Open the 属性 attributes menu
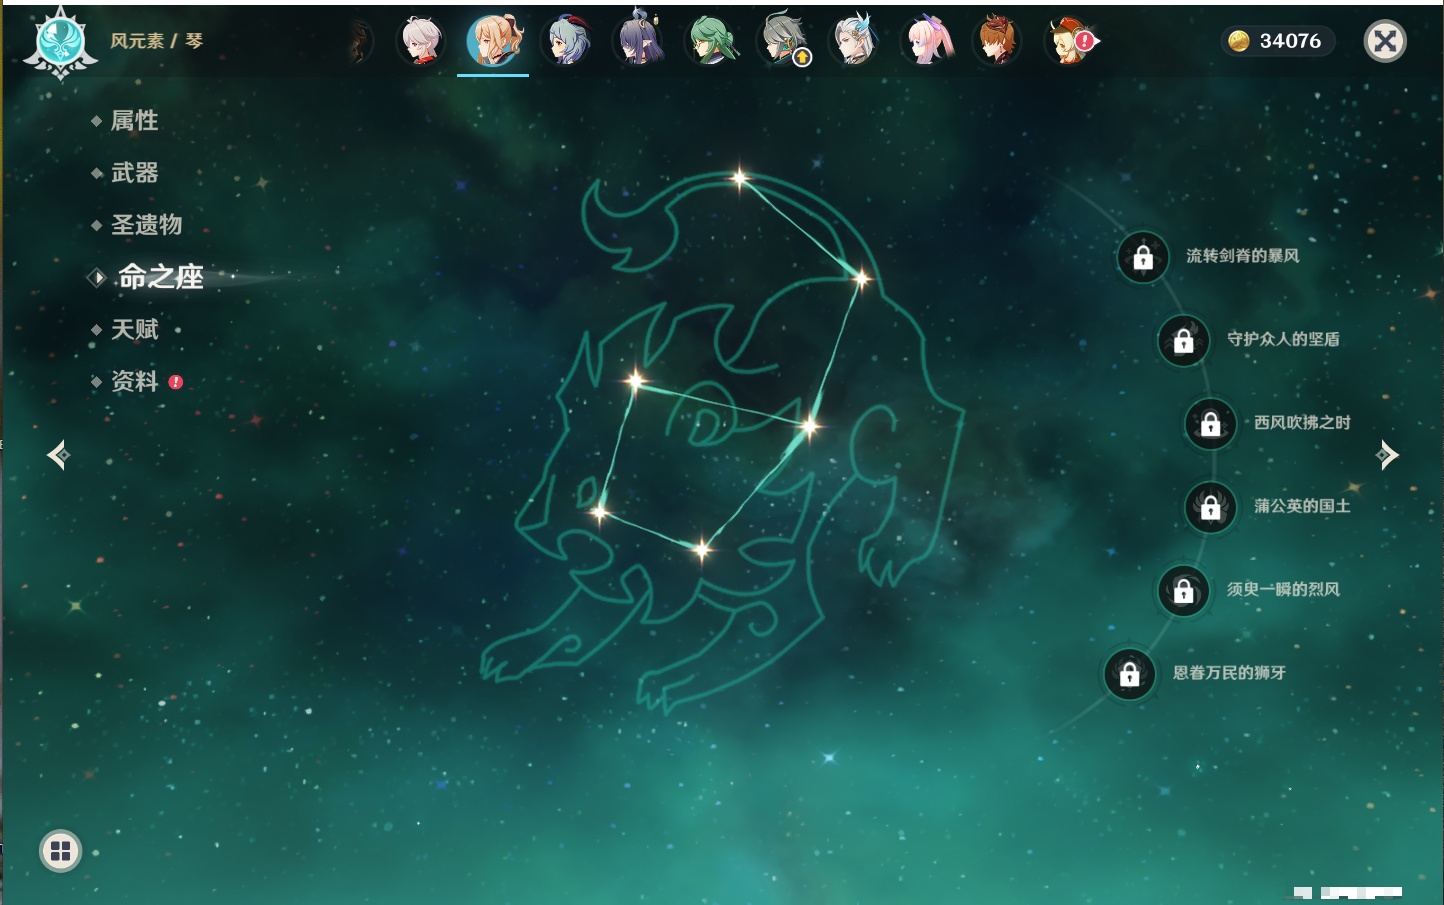1444x905 pixels. [x=134, y=121]
